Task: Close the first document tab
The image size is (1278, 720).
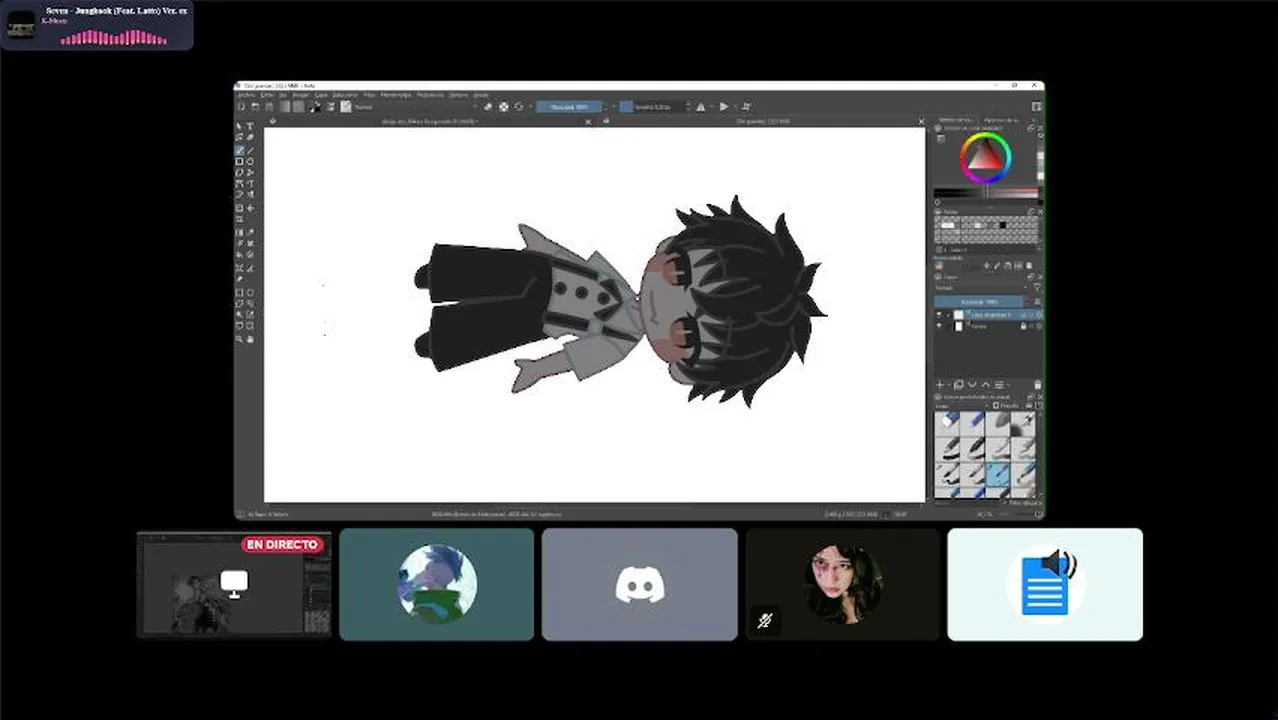Action: coord(589,121)
